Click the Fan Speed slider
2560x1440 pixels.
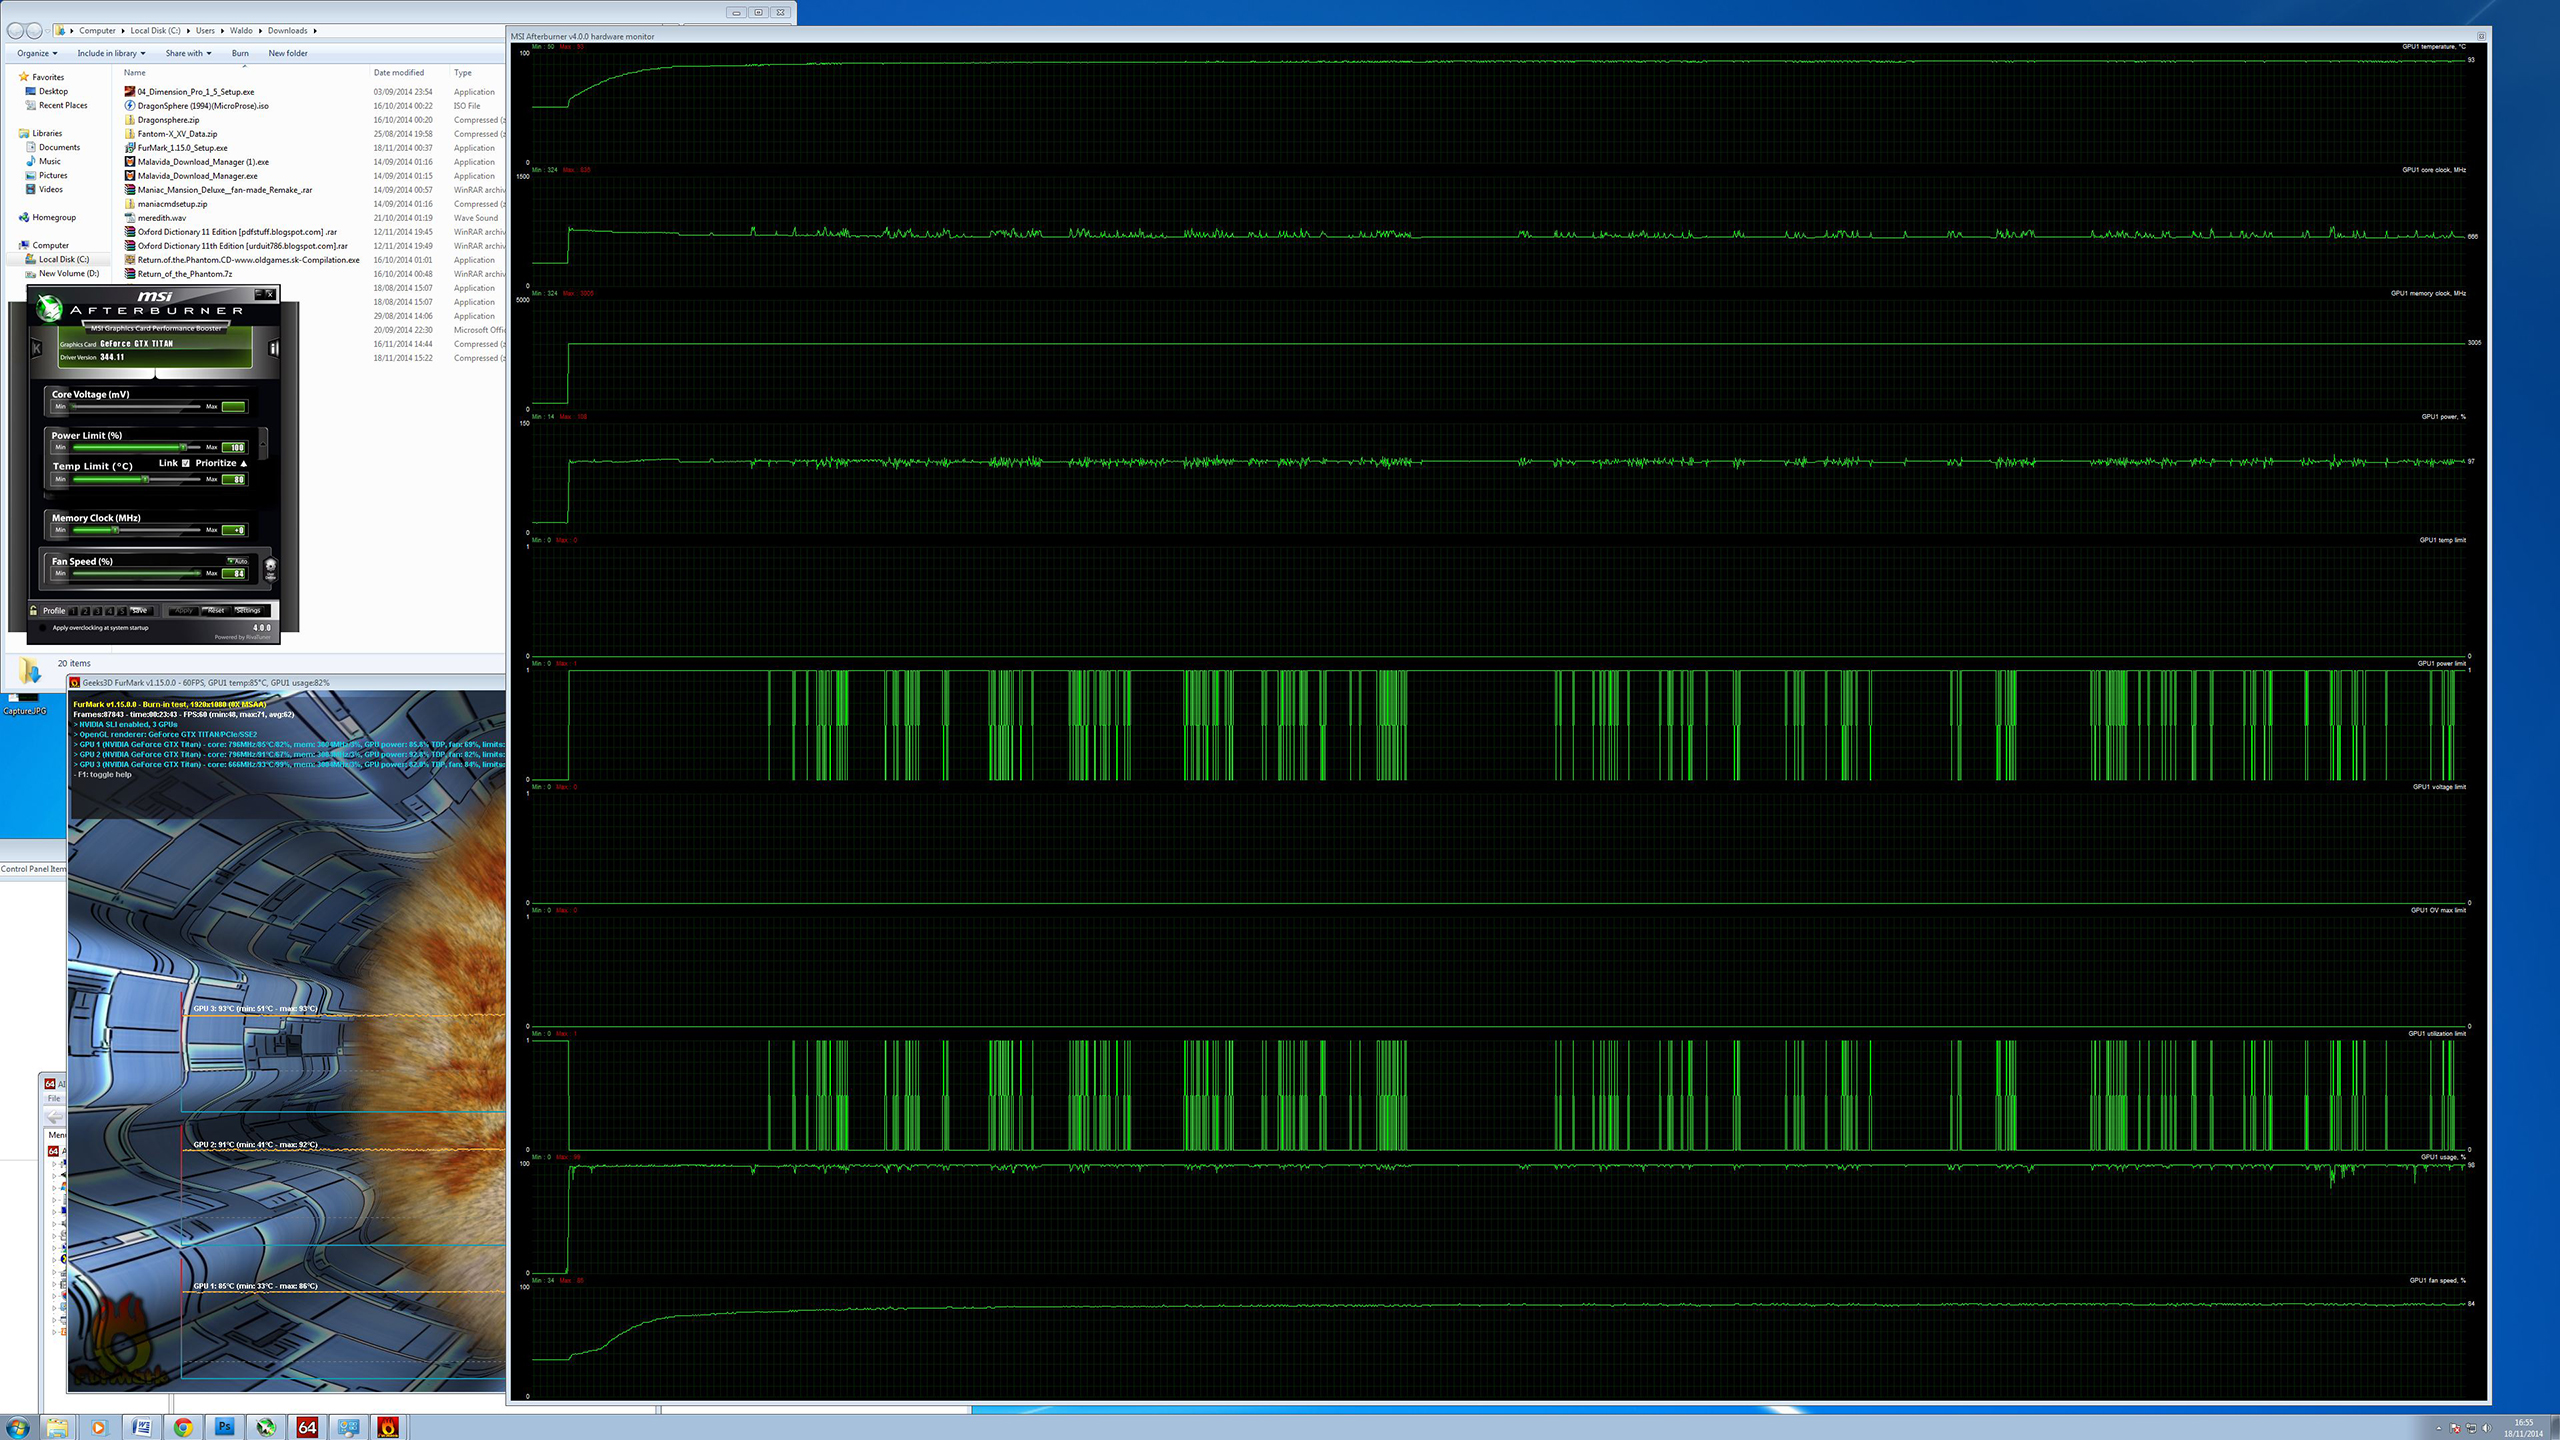[137, 573]
